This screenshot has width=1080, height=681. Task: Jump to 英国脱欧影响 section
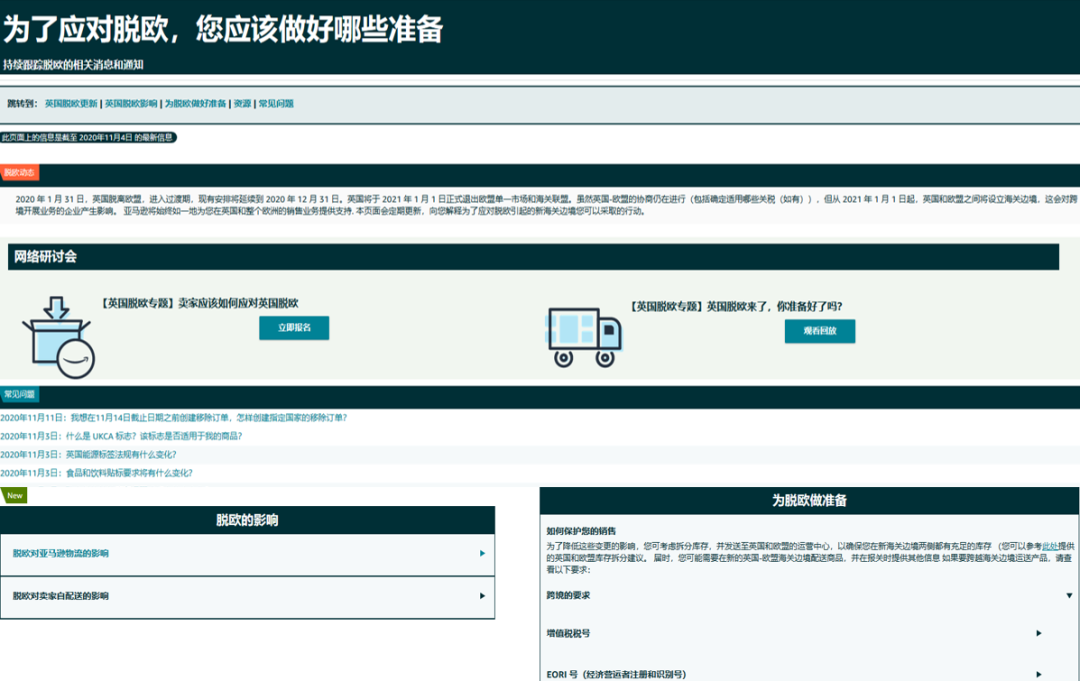131,103
